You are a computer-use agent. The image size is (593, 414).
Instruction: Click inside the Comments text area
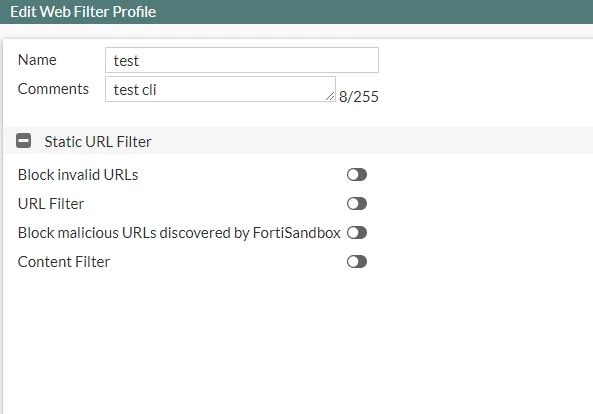220,89
